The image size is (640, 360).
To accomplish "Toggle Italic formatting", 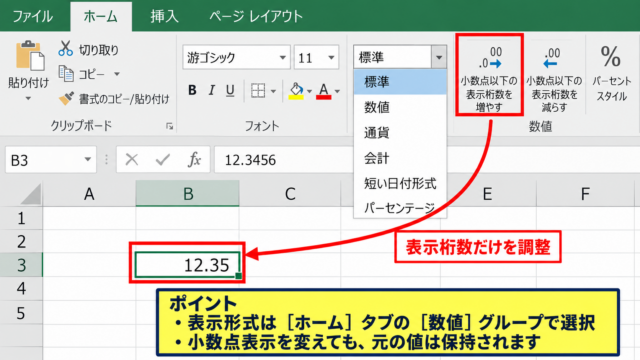I will click(211, 90).
